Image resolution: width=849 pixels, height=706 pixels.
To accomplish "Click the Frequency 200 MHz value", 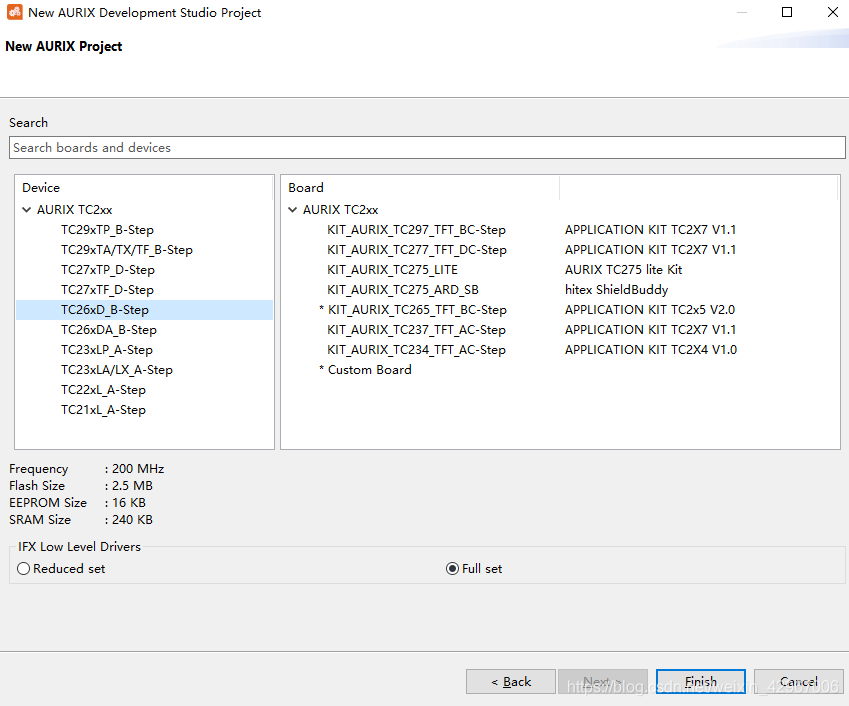I will 138,469.
